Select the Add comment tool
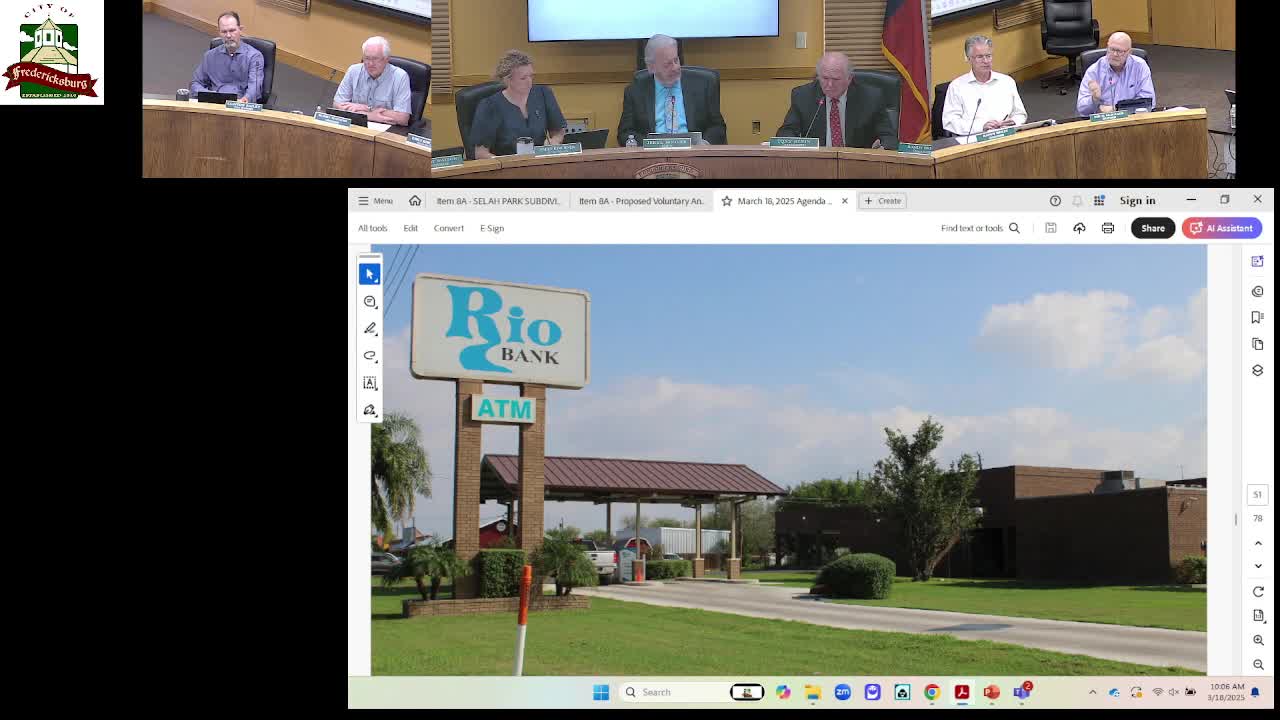The image size is (1280, 720). (x=370, y=302)
